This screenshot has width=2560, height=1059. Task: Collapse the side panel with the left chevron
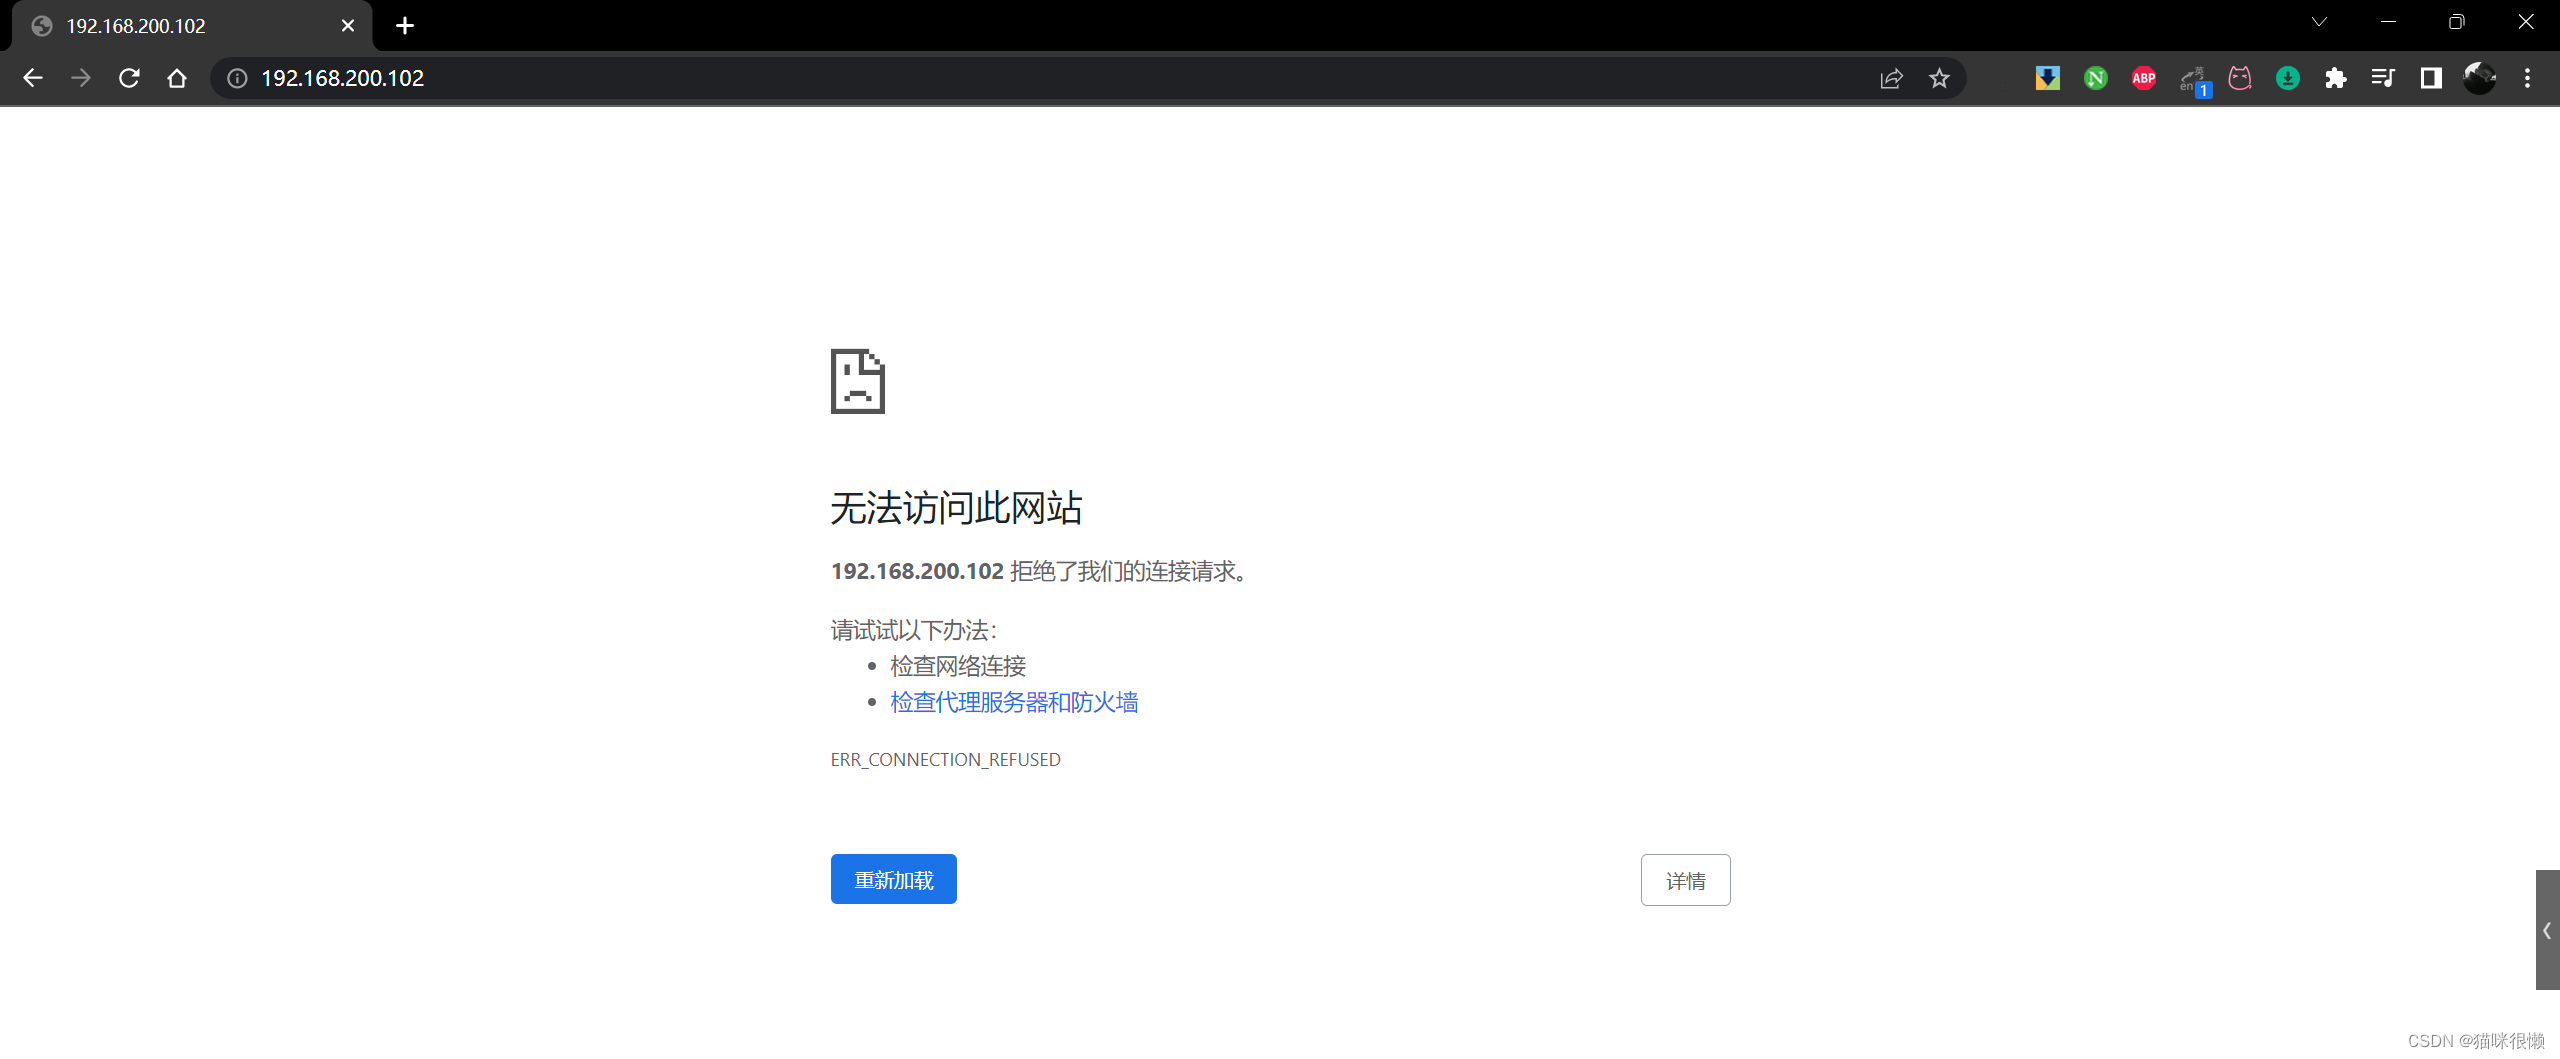point(2547,930)
